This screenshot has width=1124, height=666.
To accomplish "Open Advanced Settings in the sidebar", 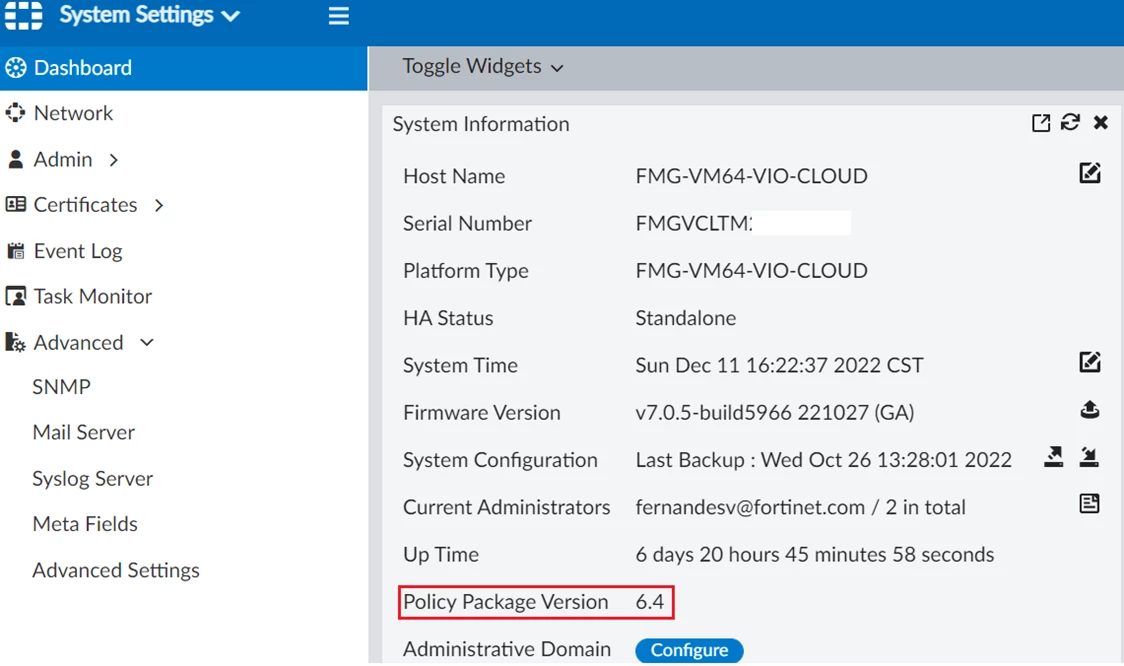I will 116,570.
